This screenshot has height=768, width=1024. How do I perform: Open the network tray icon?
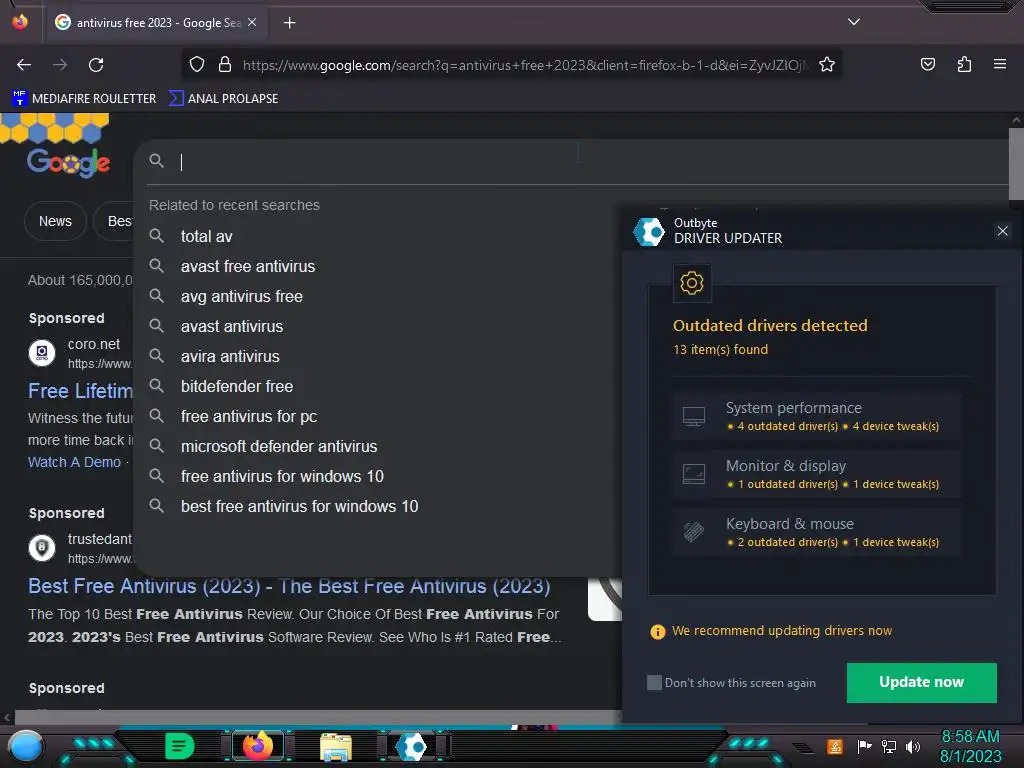pyautogui.click(x=888, y=746)
